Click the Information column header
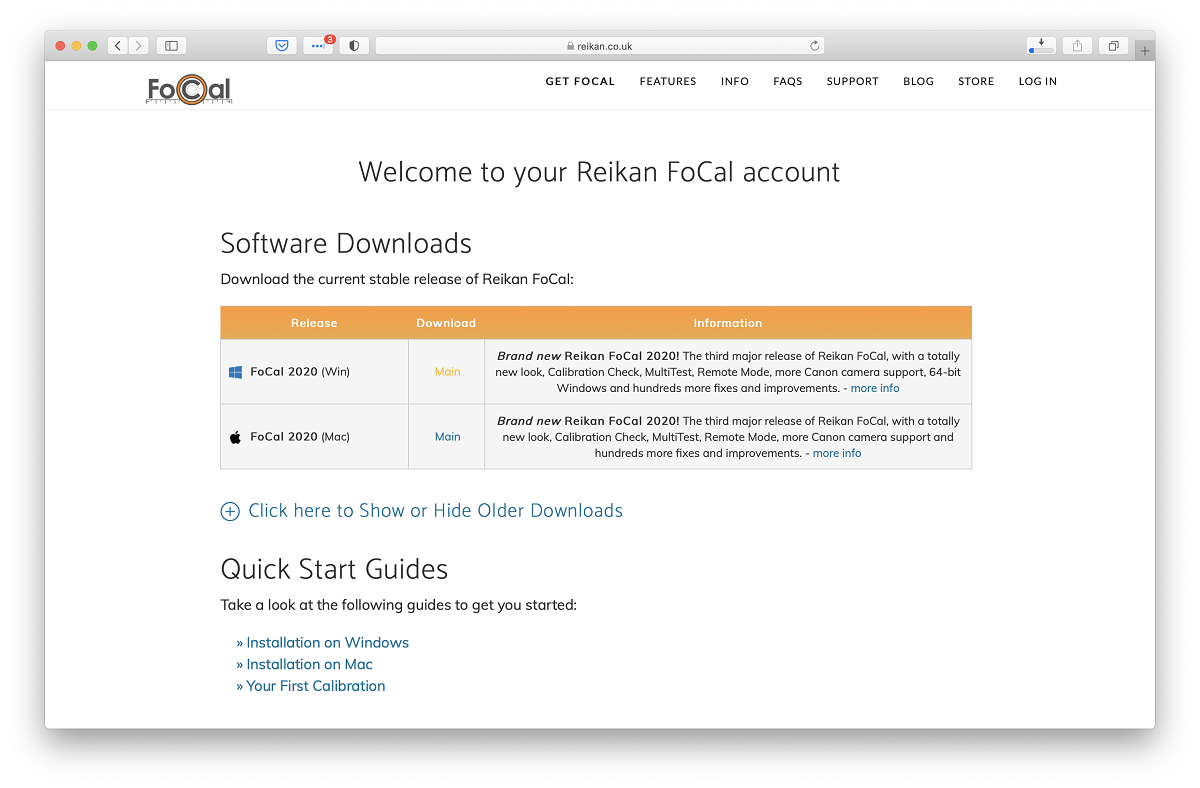Screen dimensions: 1200x788 (728, 323)
